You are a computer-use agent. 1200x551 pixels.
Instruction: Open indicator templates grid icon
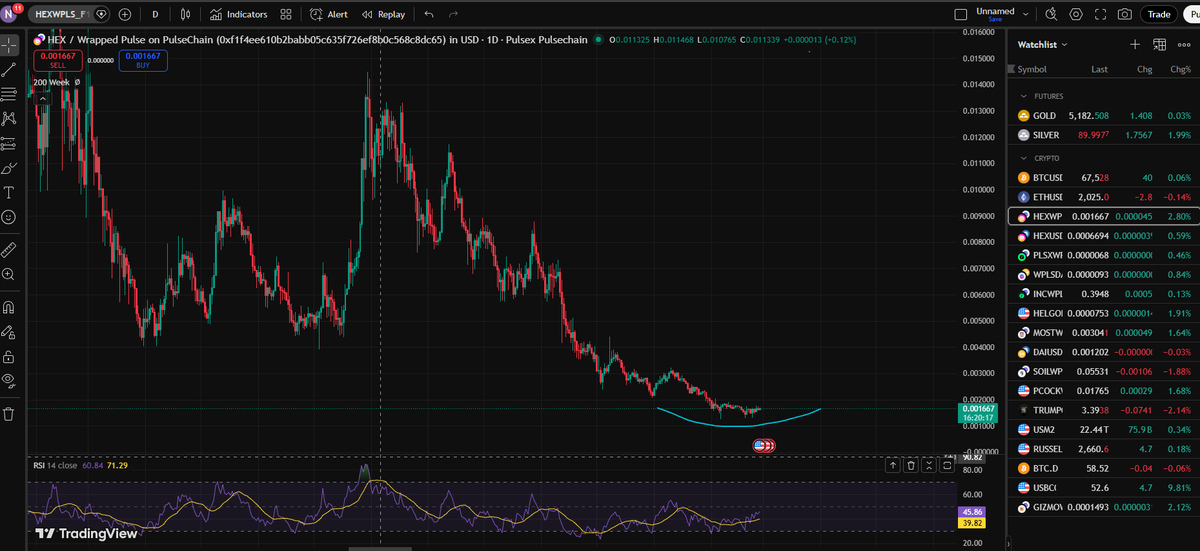click(x=287, y=14)
